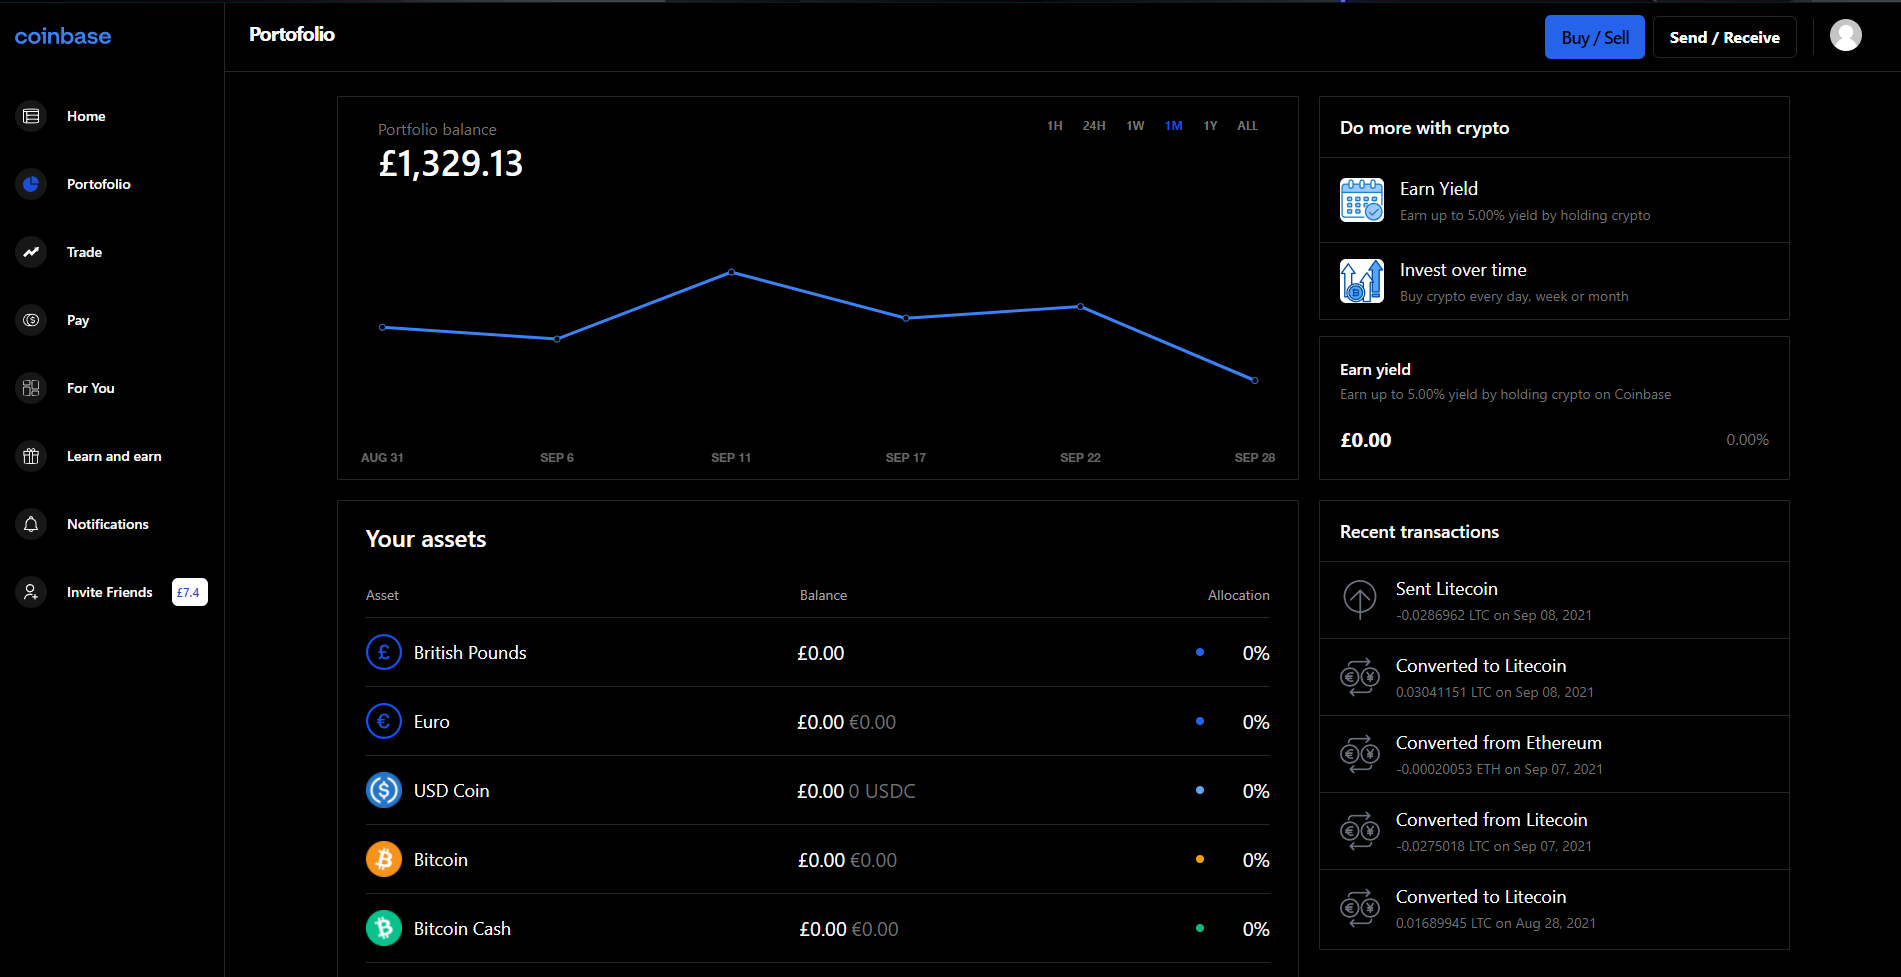
Task: Switch chart range to 1H
Action: pyautogui.click(x=1055, y=126)
